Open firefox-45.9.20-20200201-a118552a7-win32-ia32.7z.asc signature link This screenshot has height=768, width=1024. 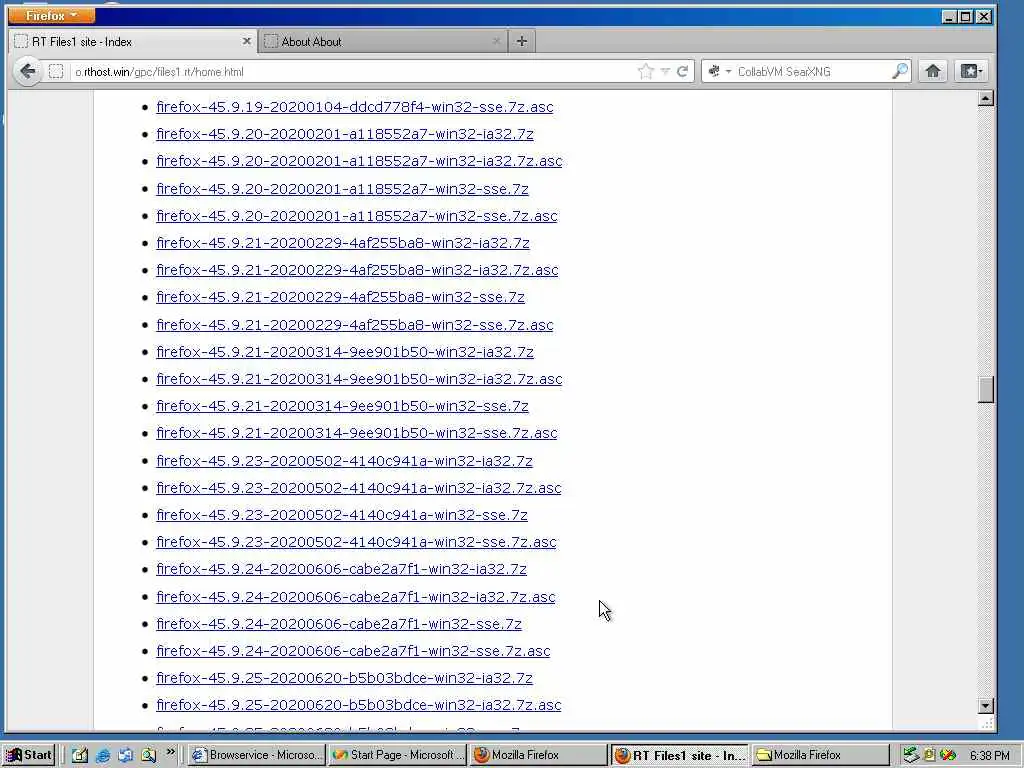tap(359, 161)
